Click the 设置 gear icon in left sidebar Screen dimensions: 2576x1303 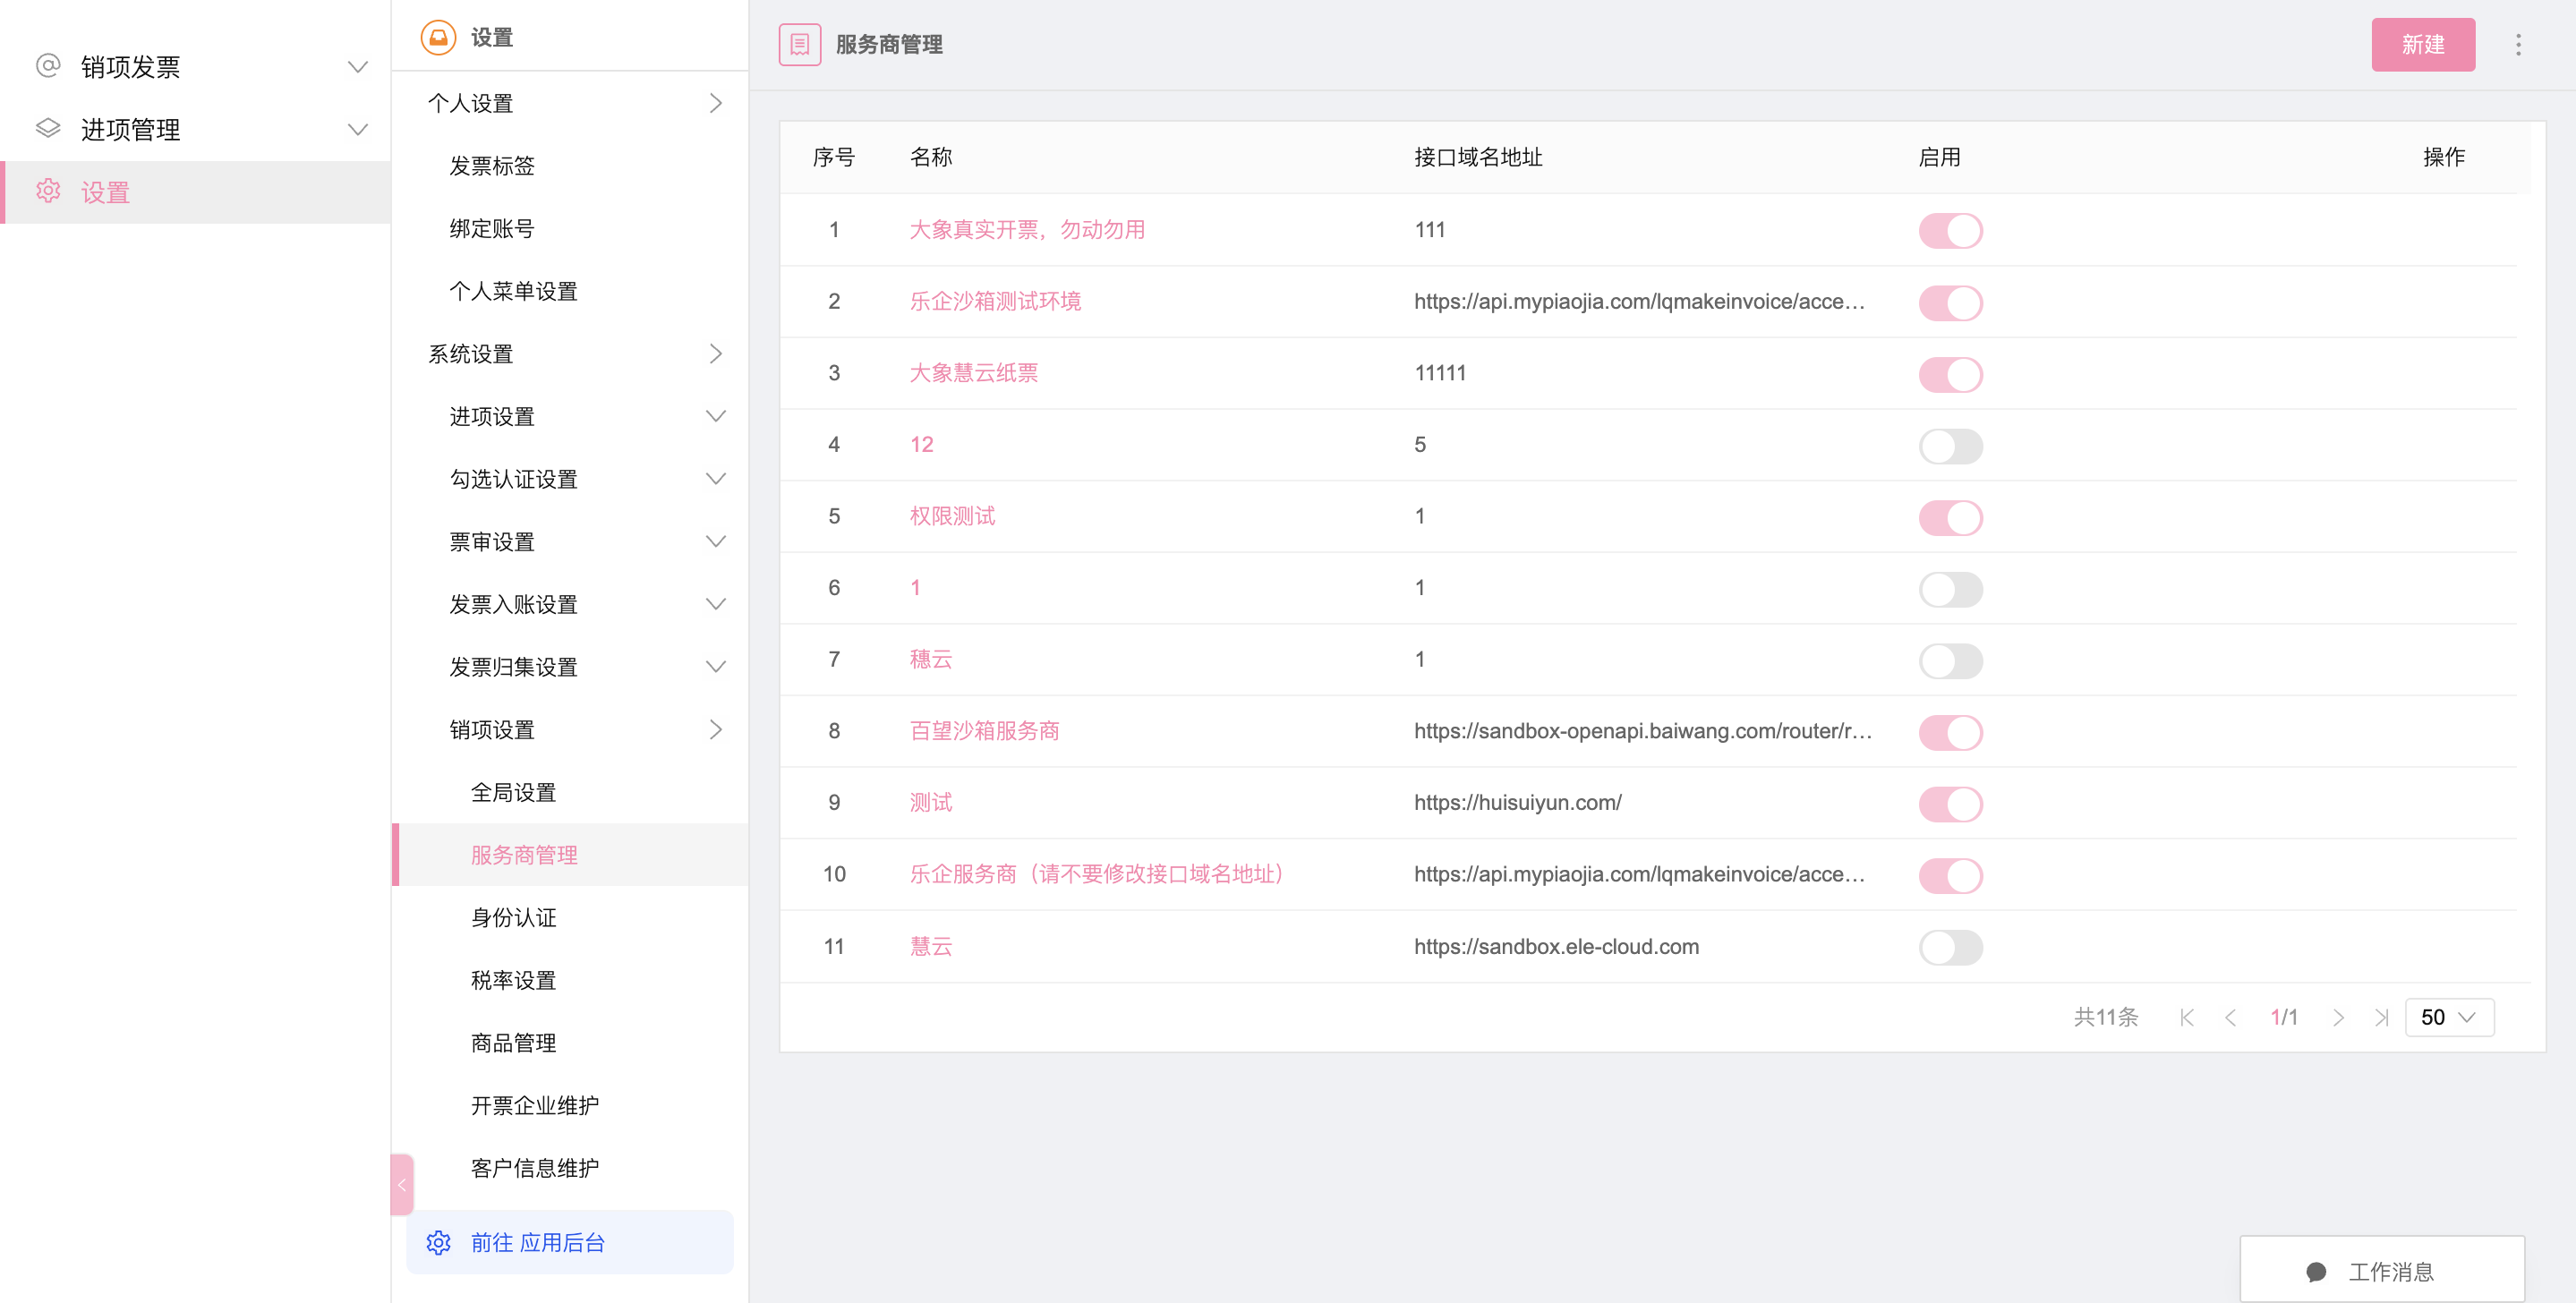click(48, 191)
